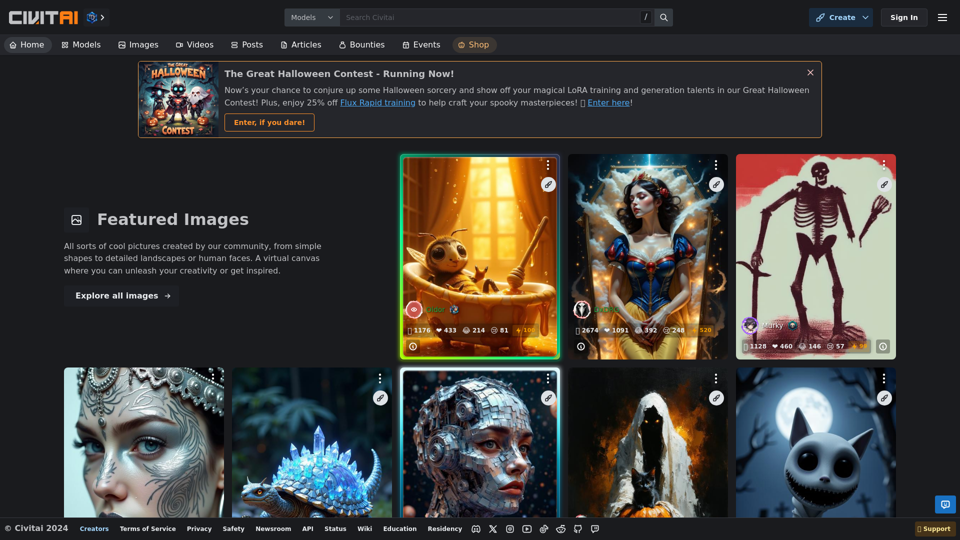Open the Videos tab
This screenshot has width=960, height=540.
(x=195, y=45)
